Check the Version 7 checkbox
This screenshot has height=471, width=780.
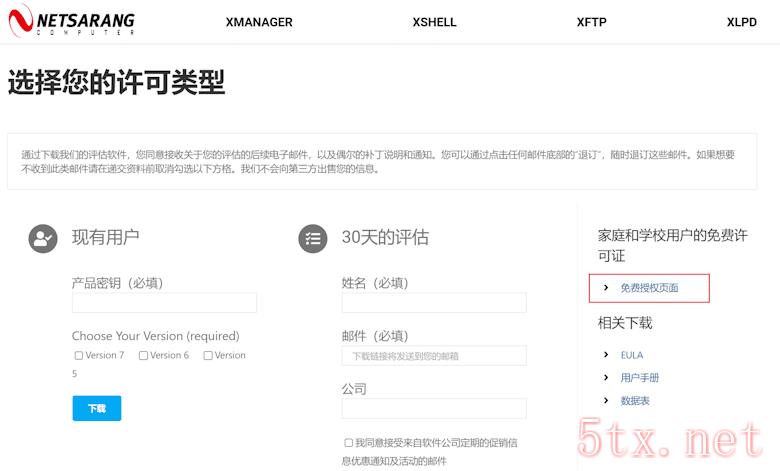[x=79, y=355]
